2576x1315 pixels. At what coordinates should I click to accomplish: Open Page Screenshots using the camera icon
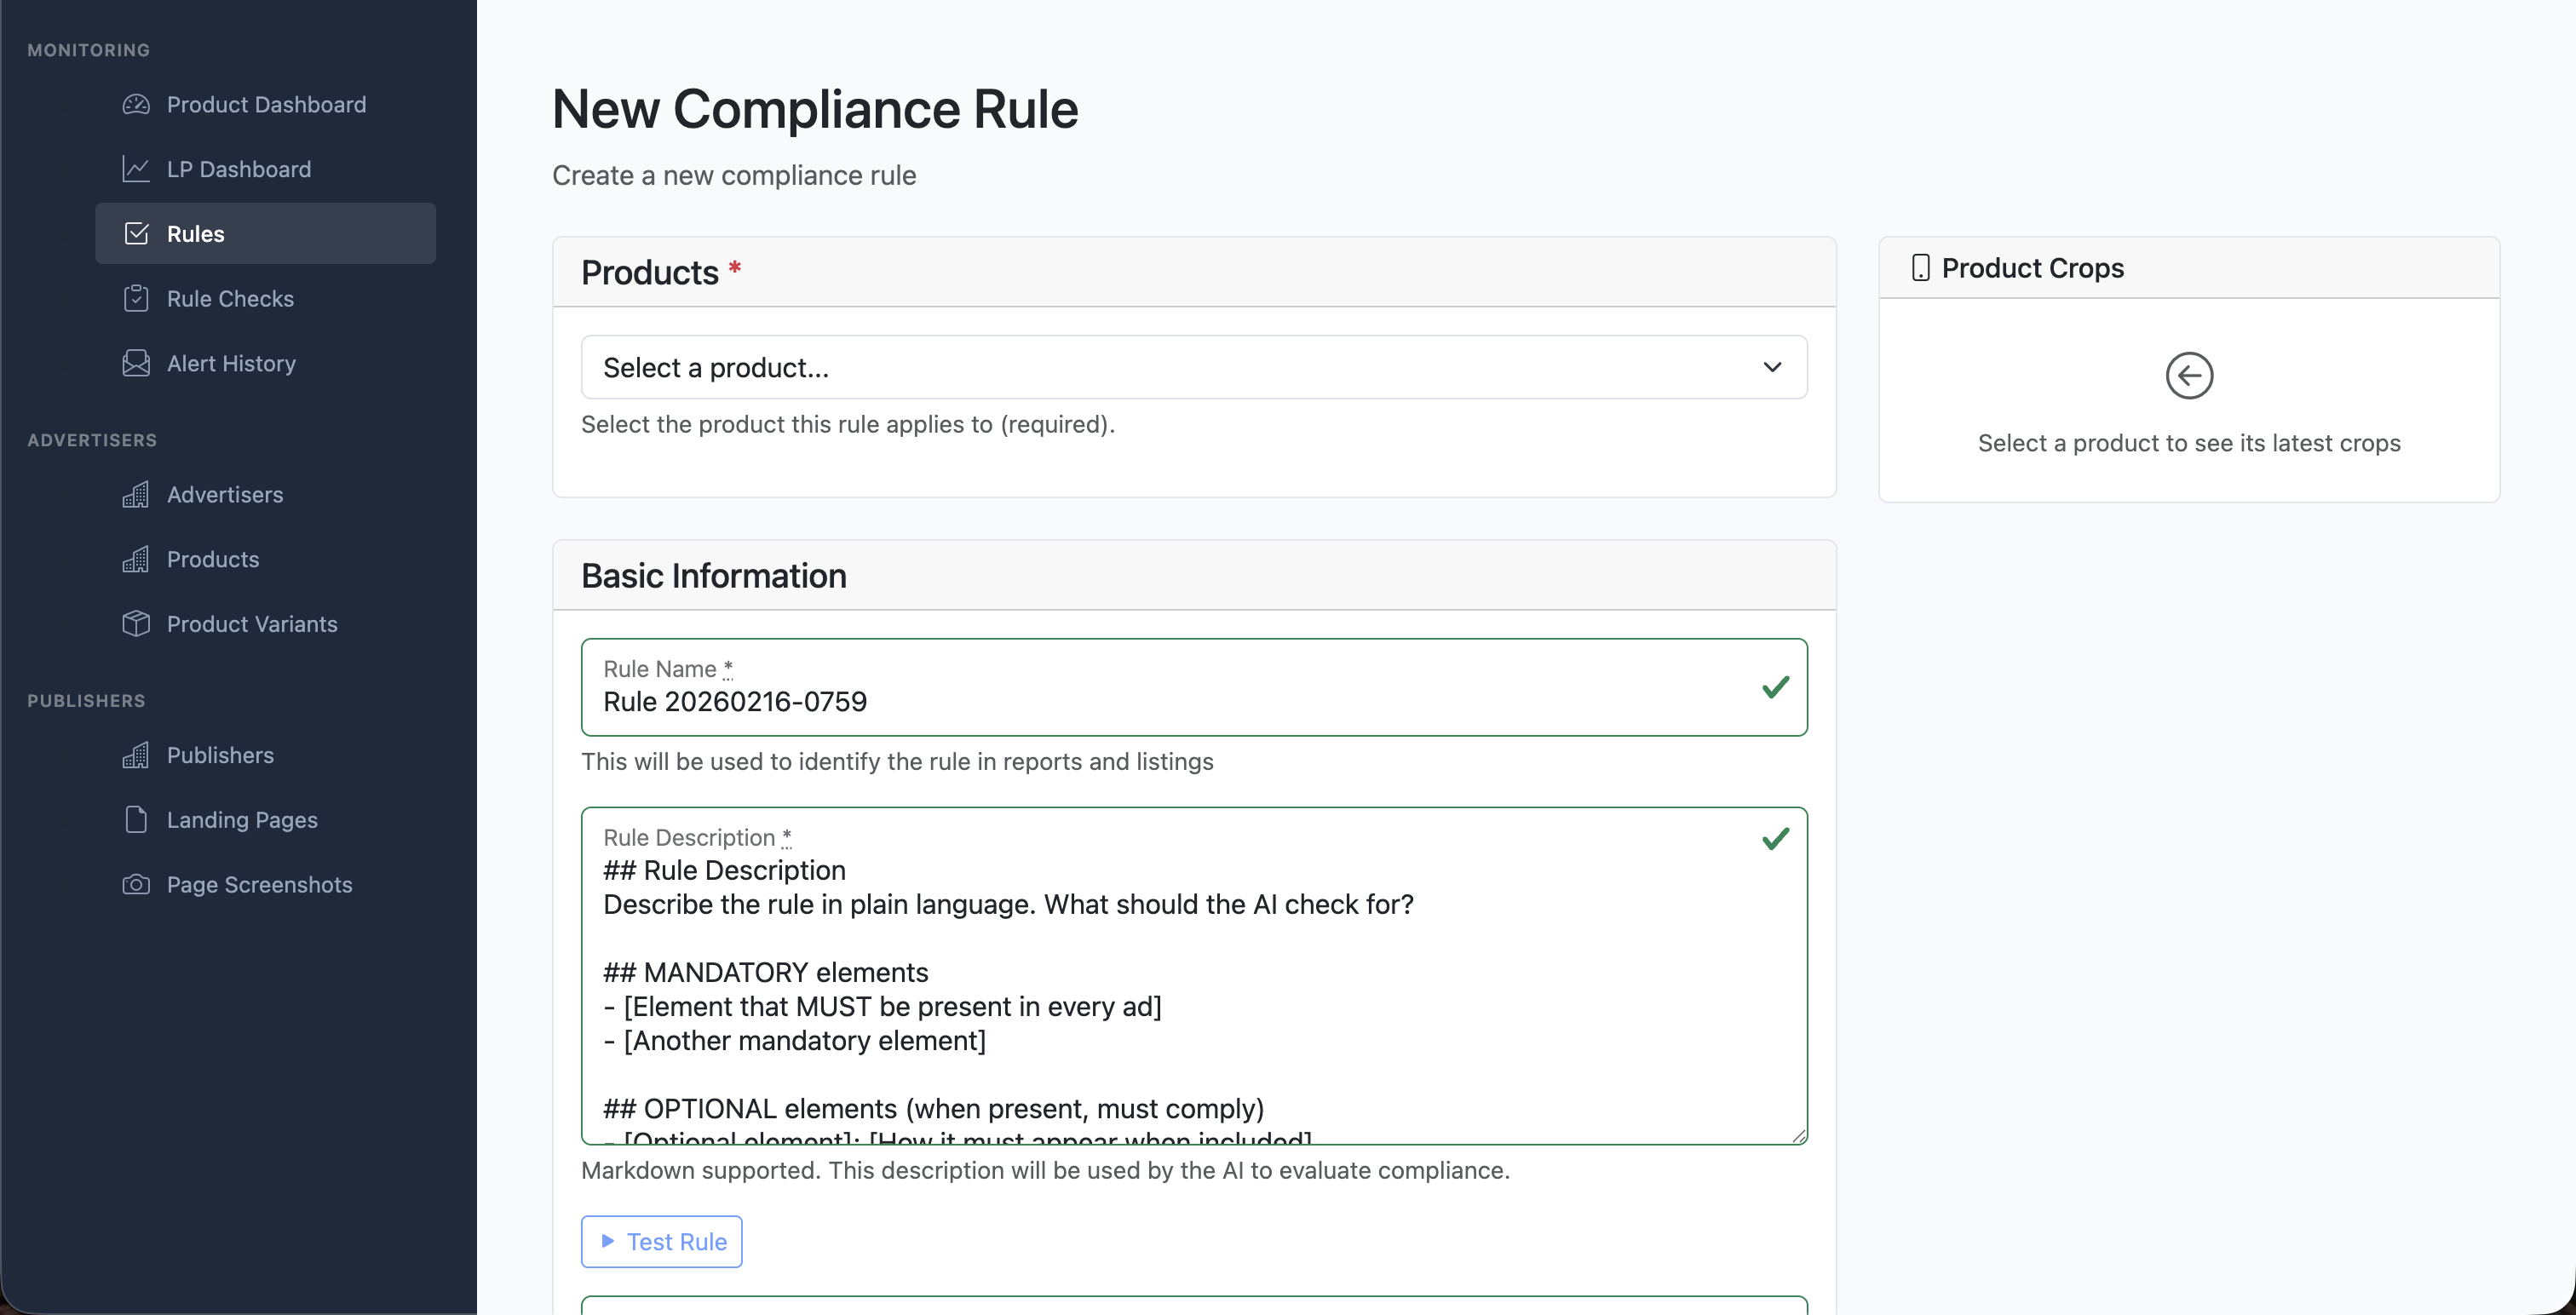(136, 884)
